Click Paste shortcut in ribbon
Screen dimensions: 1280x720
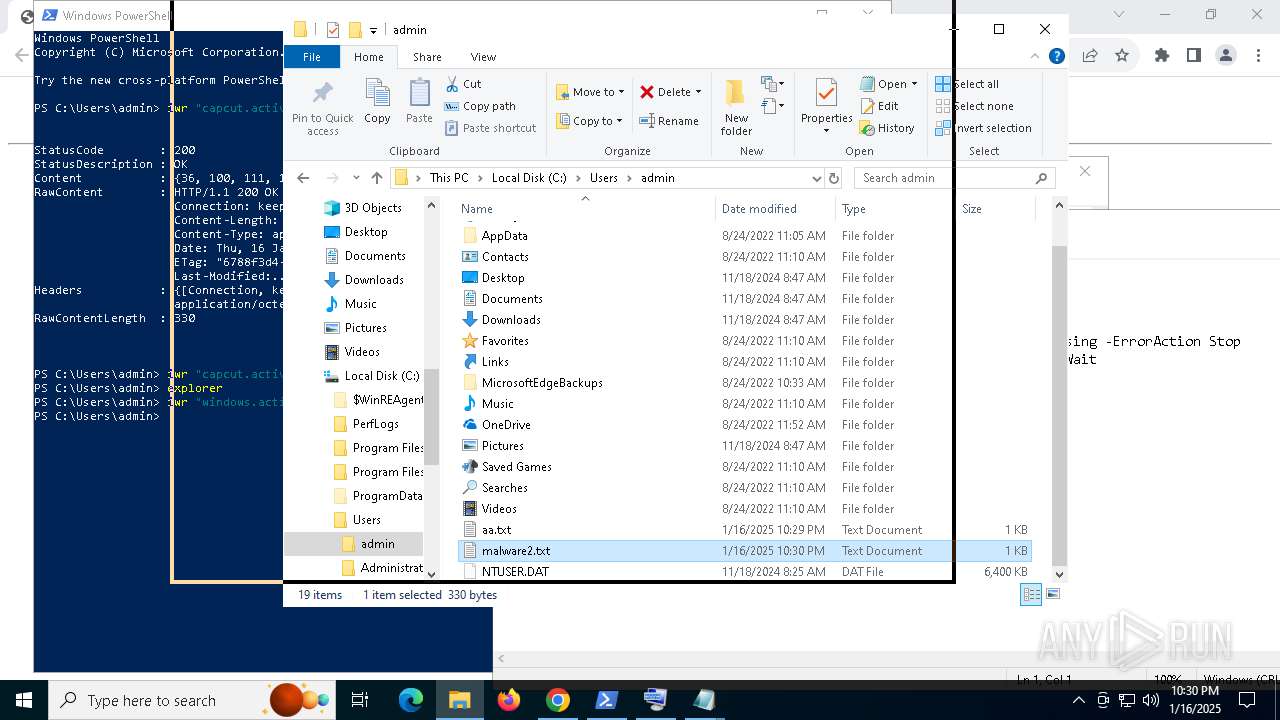point(490,128)
